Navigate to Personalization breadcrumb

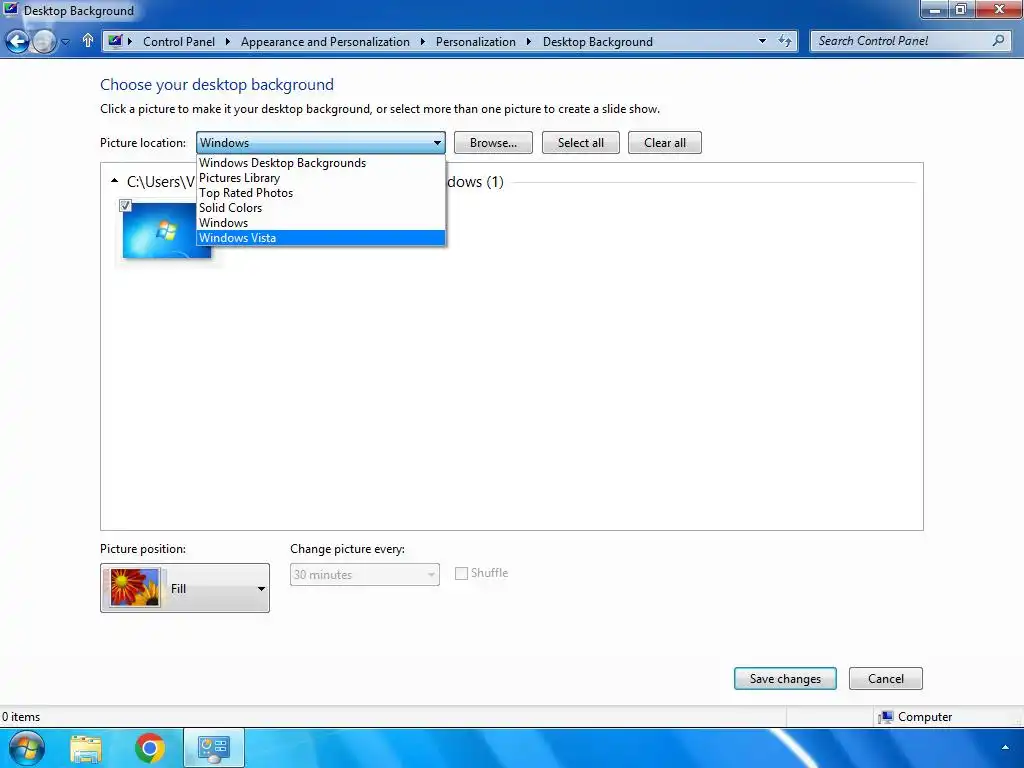pyautogui.click(x=475, y=42)
